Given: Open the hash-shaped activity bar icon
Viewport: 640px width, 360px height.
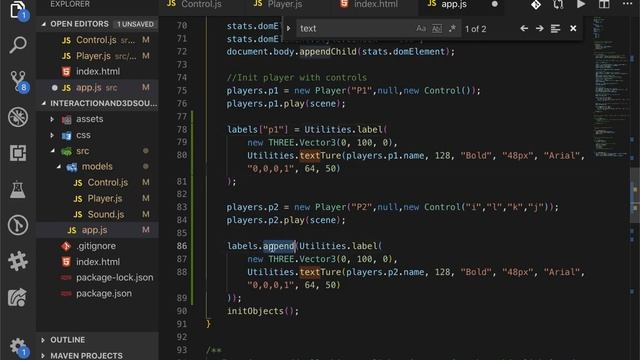Looking at the screenshot, I should [x=18, y=261].
